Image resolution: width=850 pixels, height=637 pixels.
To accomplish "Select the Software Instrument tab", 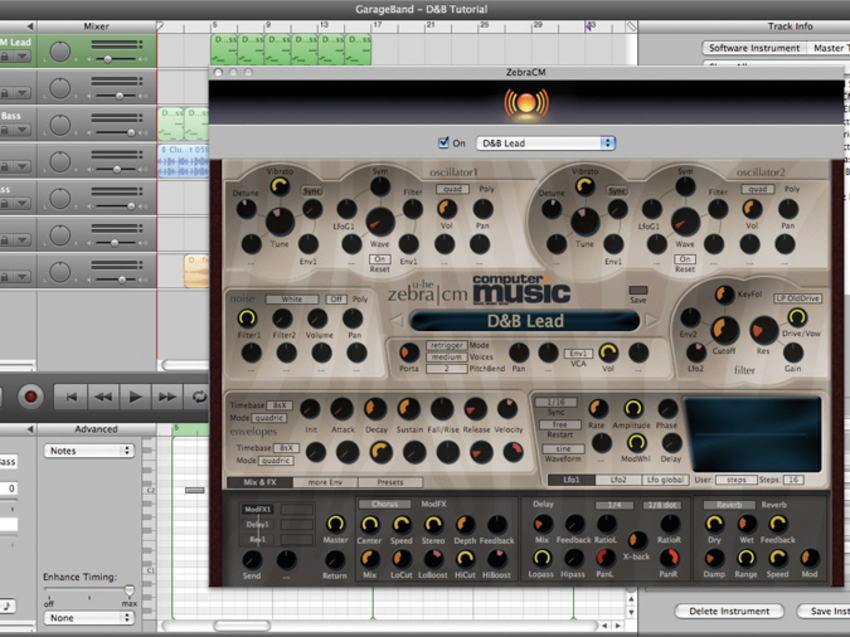I will point(754,48).
